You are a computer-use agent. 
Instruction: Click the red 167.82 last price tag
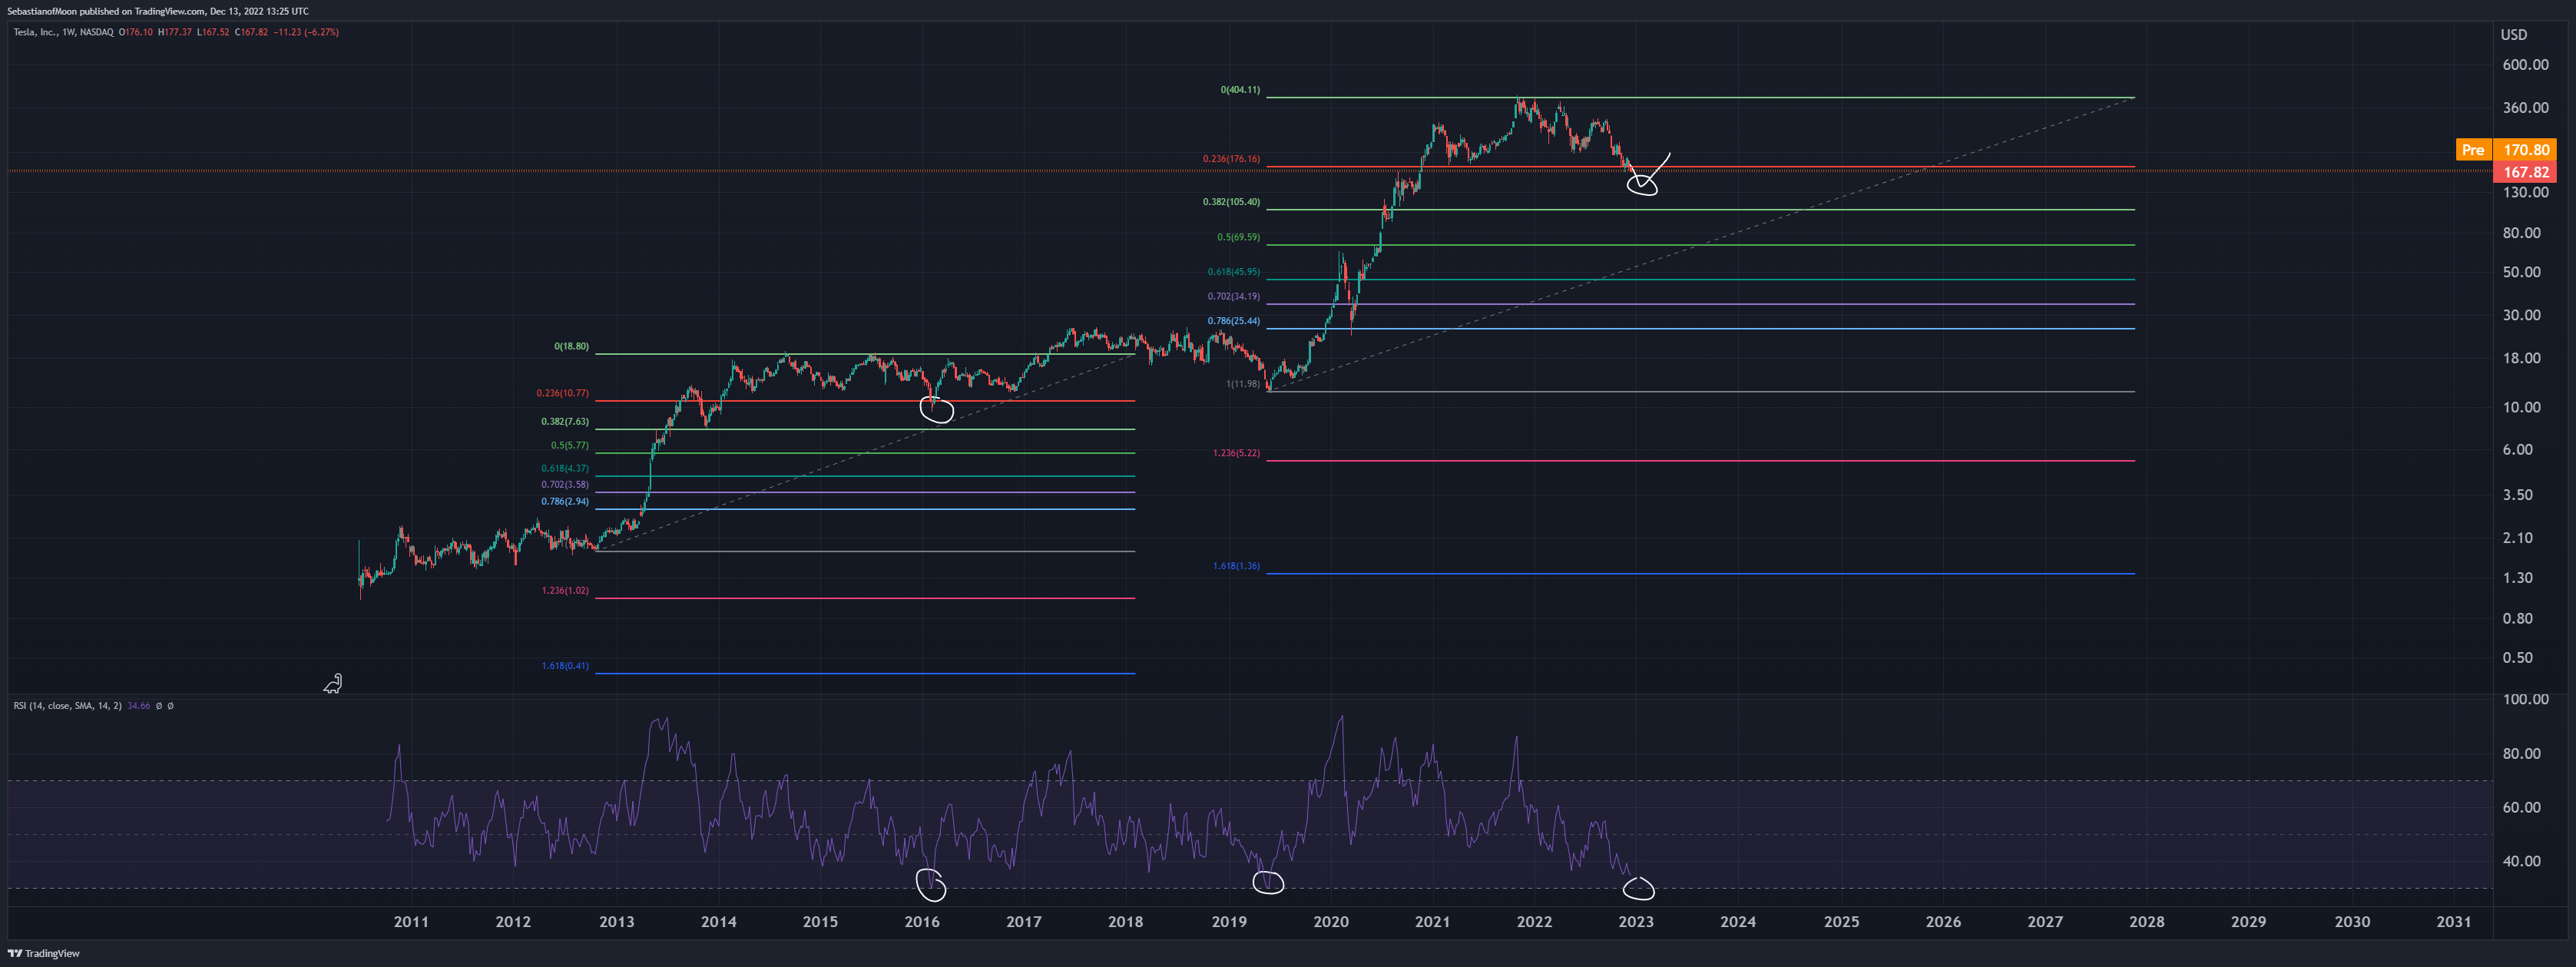point(2526,172)
